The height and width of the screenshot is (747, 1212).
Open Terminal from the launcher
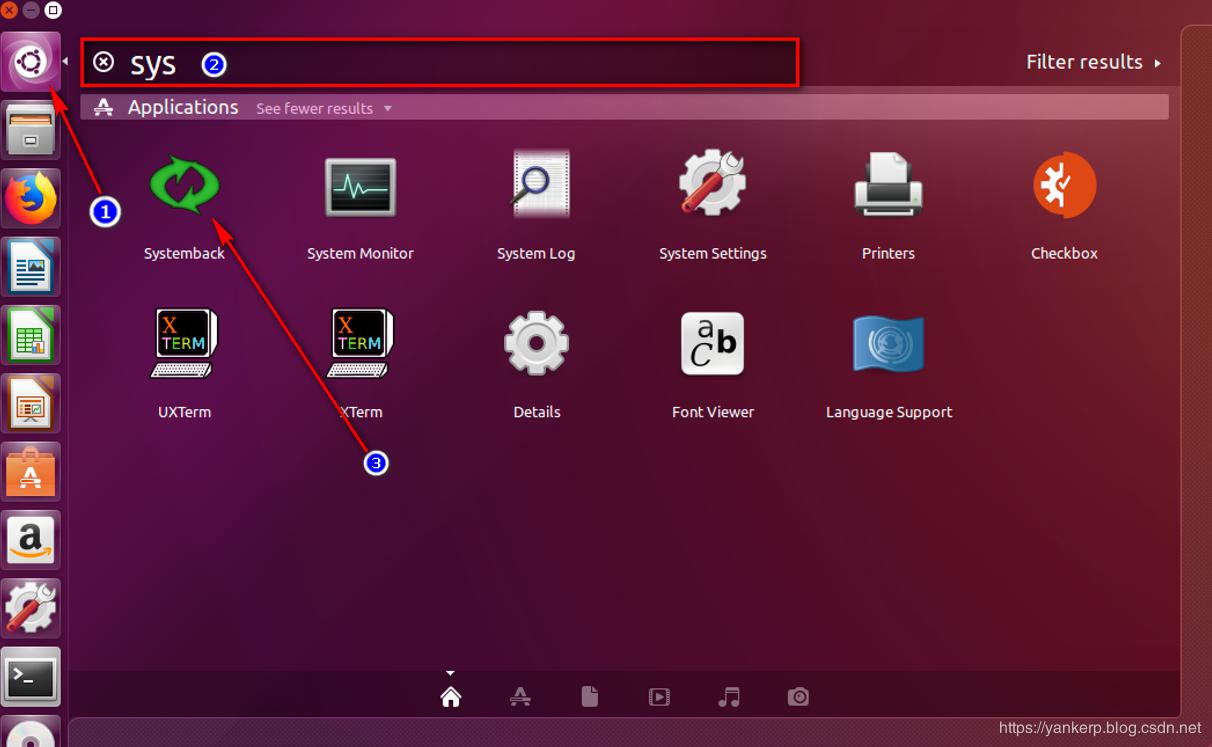pos(31,676)
